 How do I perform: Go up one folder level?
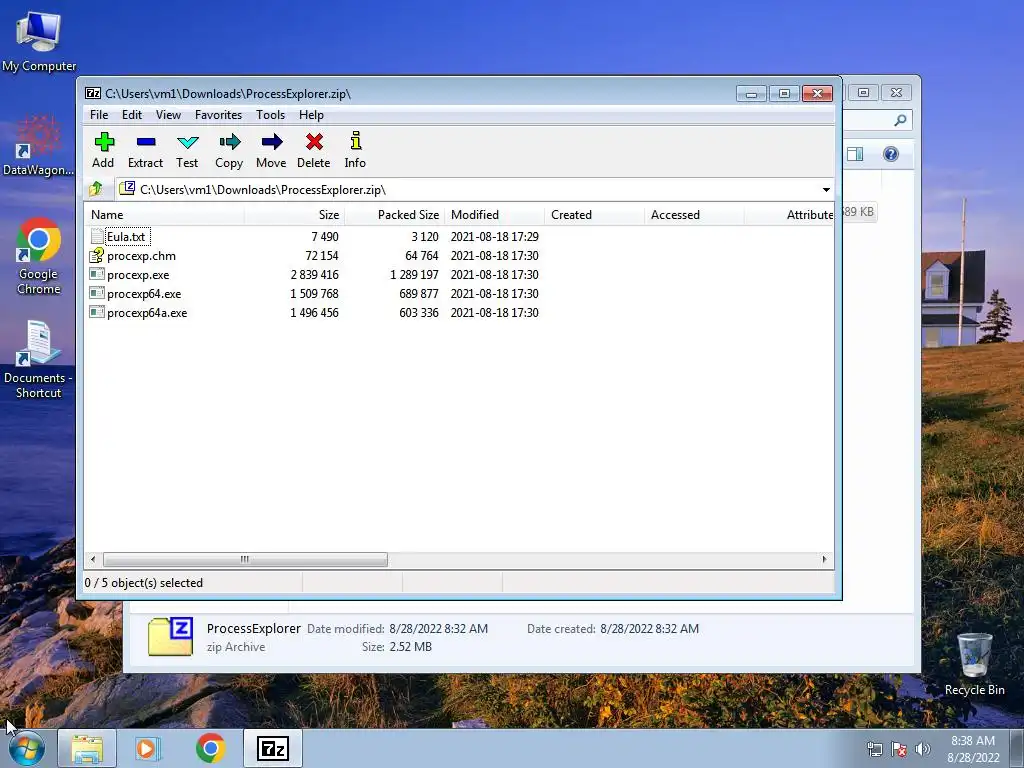(97, 189)
